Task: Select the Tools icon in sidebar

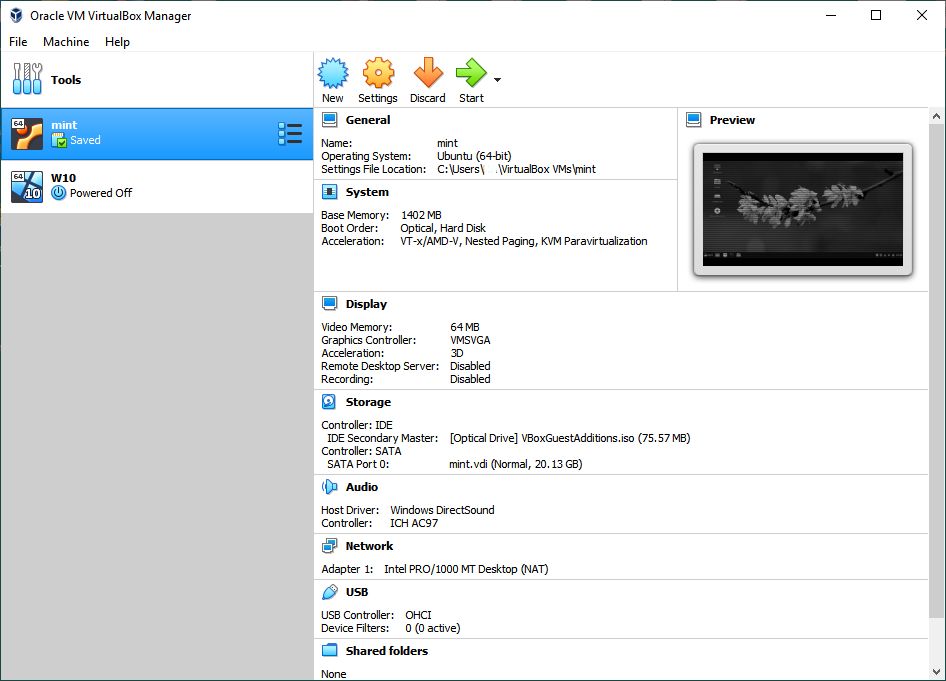Action: 28,79
